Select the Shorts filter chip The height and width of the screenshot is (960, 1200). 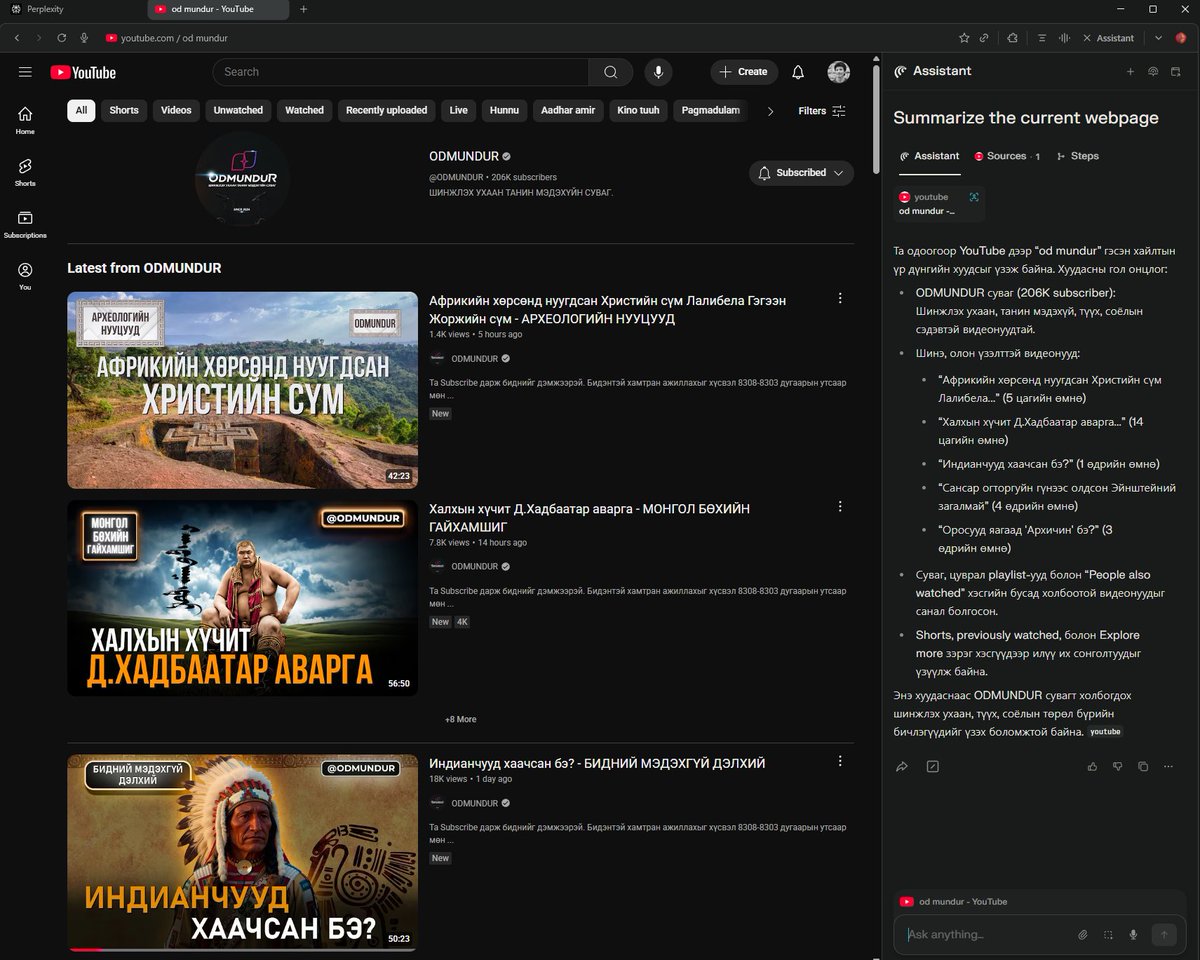124,111
